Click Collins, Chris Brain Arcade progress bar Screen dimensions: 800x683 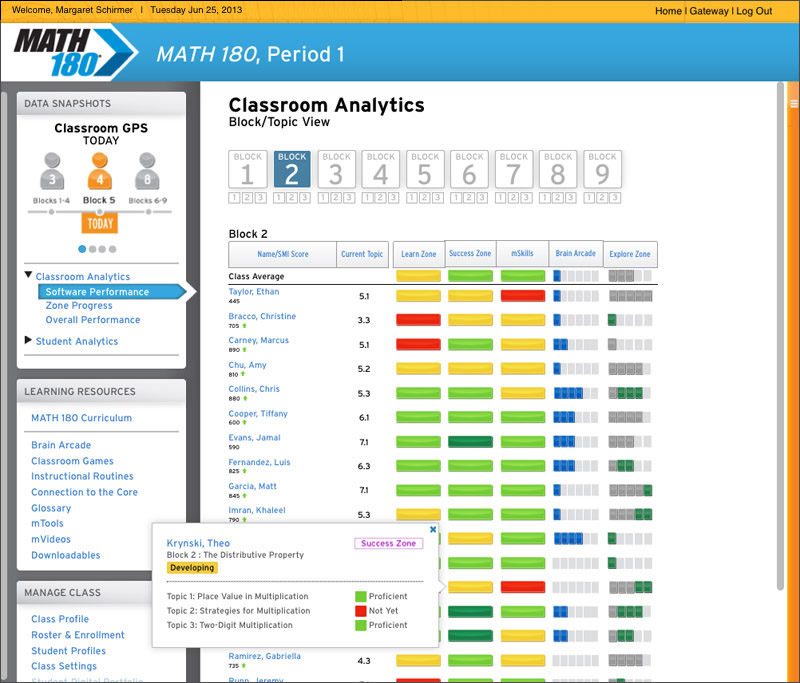click(x=576, y=393)
